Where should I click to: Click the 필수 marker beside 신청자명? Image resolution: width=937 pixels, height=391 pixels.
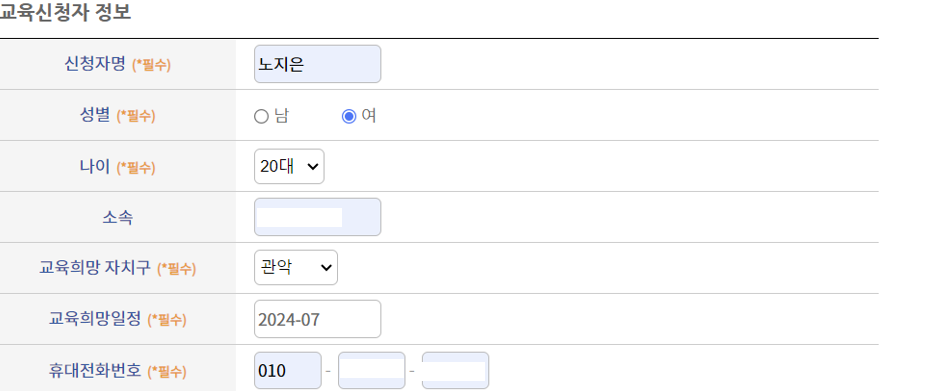pyautogui.click(x=151, y=65)
